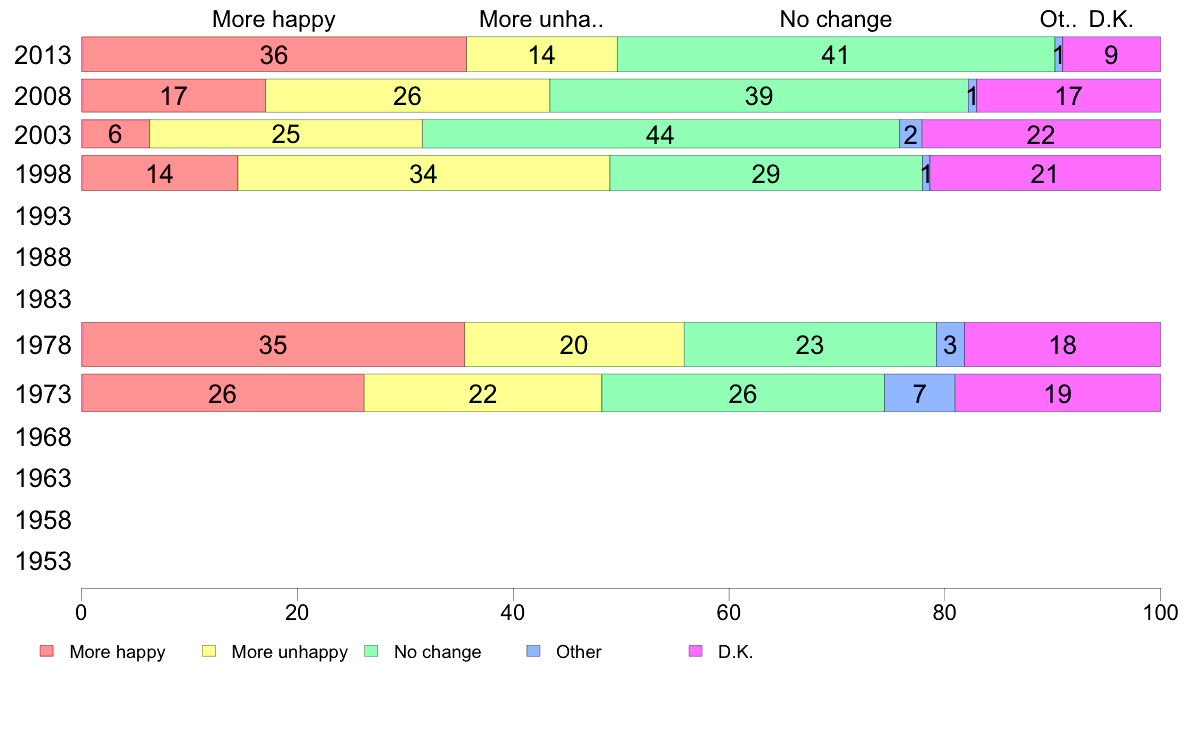
Task: Click the No change legend swatch
Action: click(371, 652)
